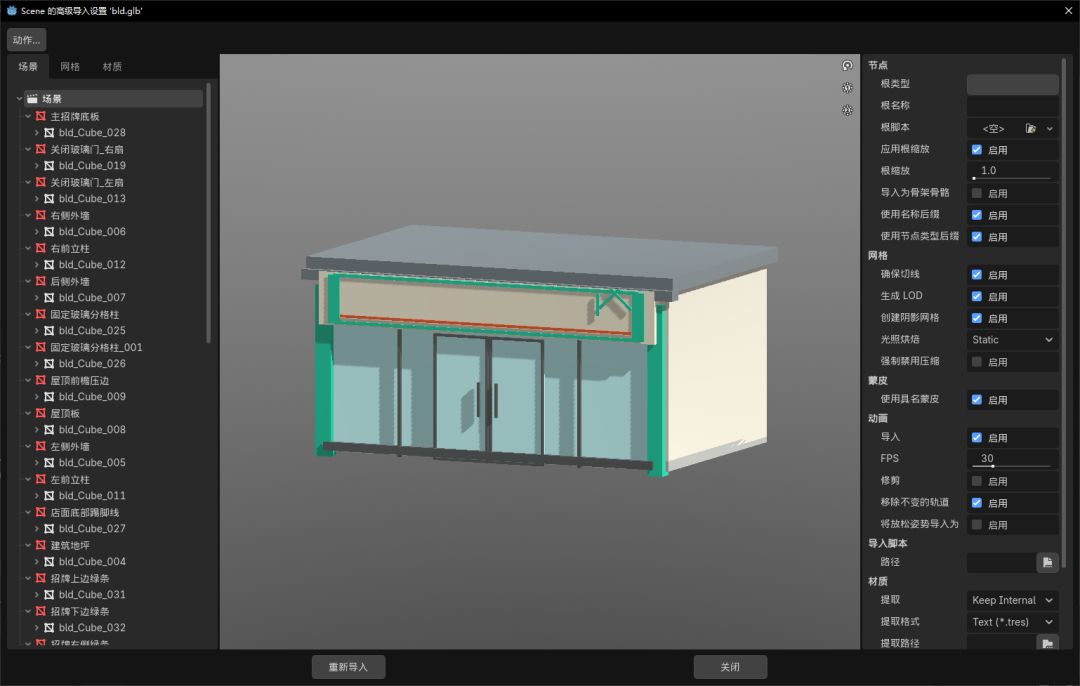Click the red mesh icon of 主招牌底板
The height and width of the screenshot is (686, 1080).
pyautogui.click(x=41, y=116)
